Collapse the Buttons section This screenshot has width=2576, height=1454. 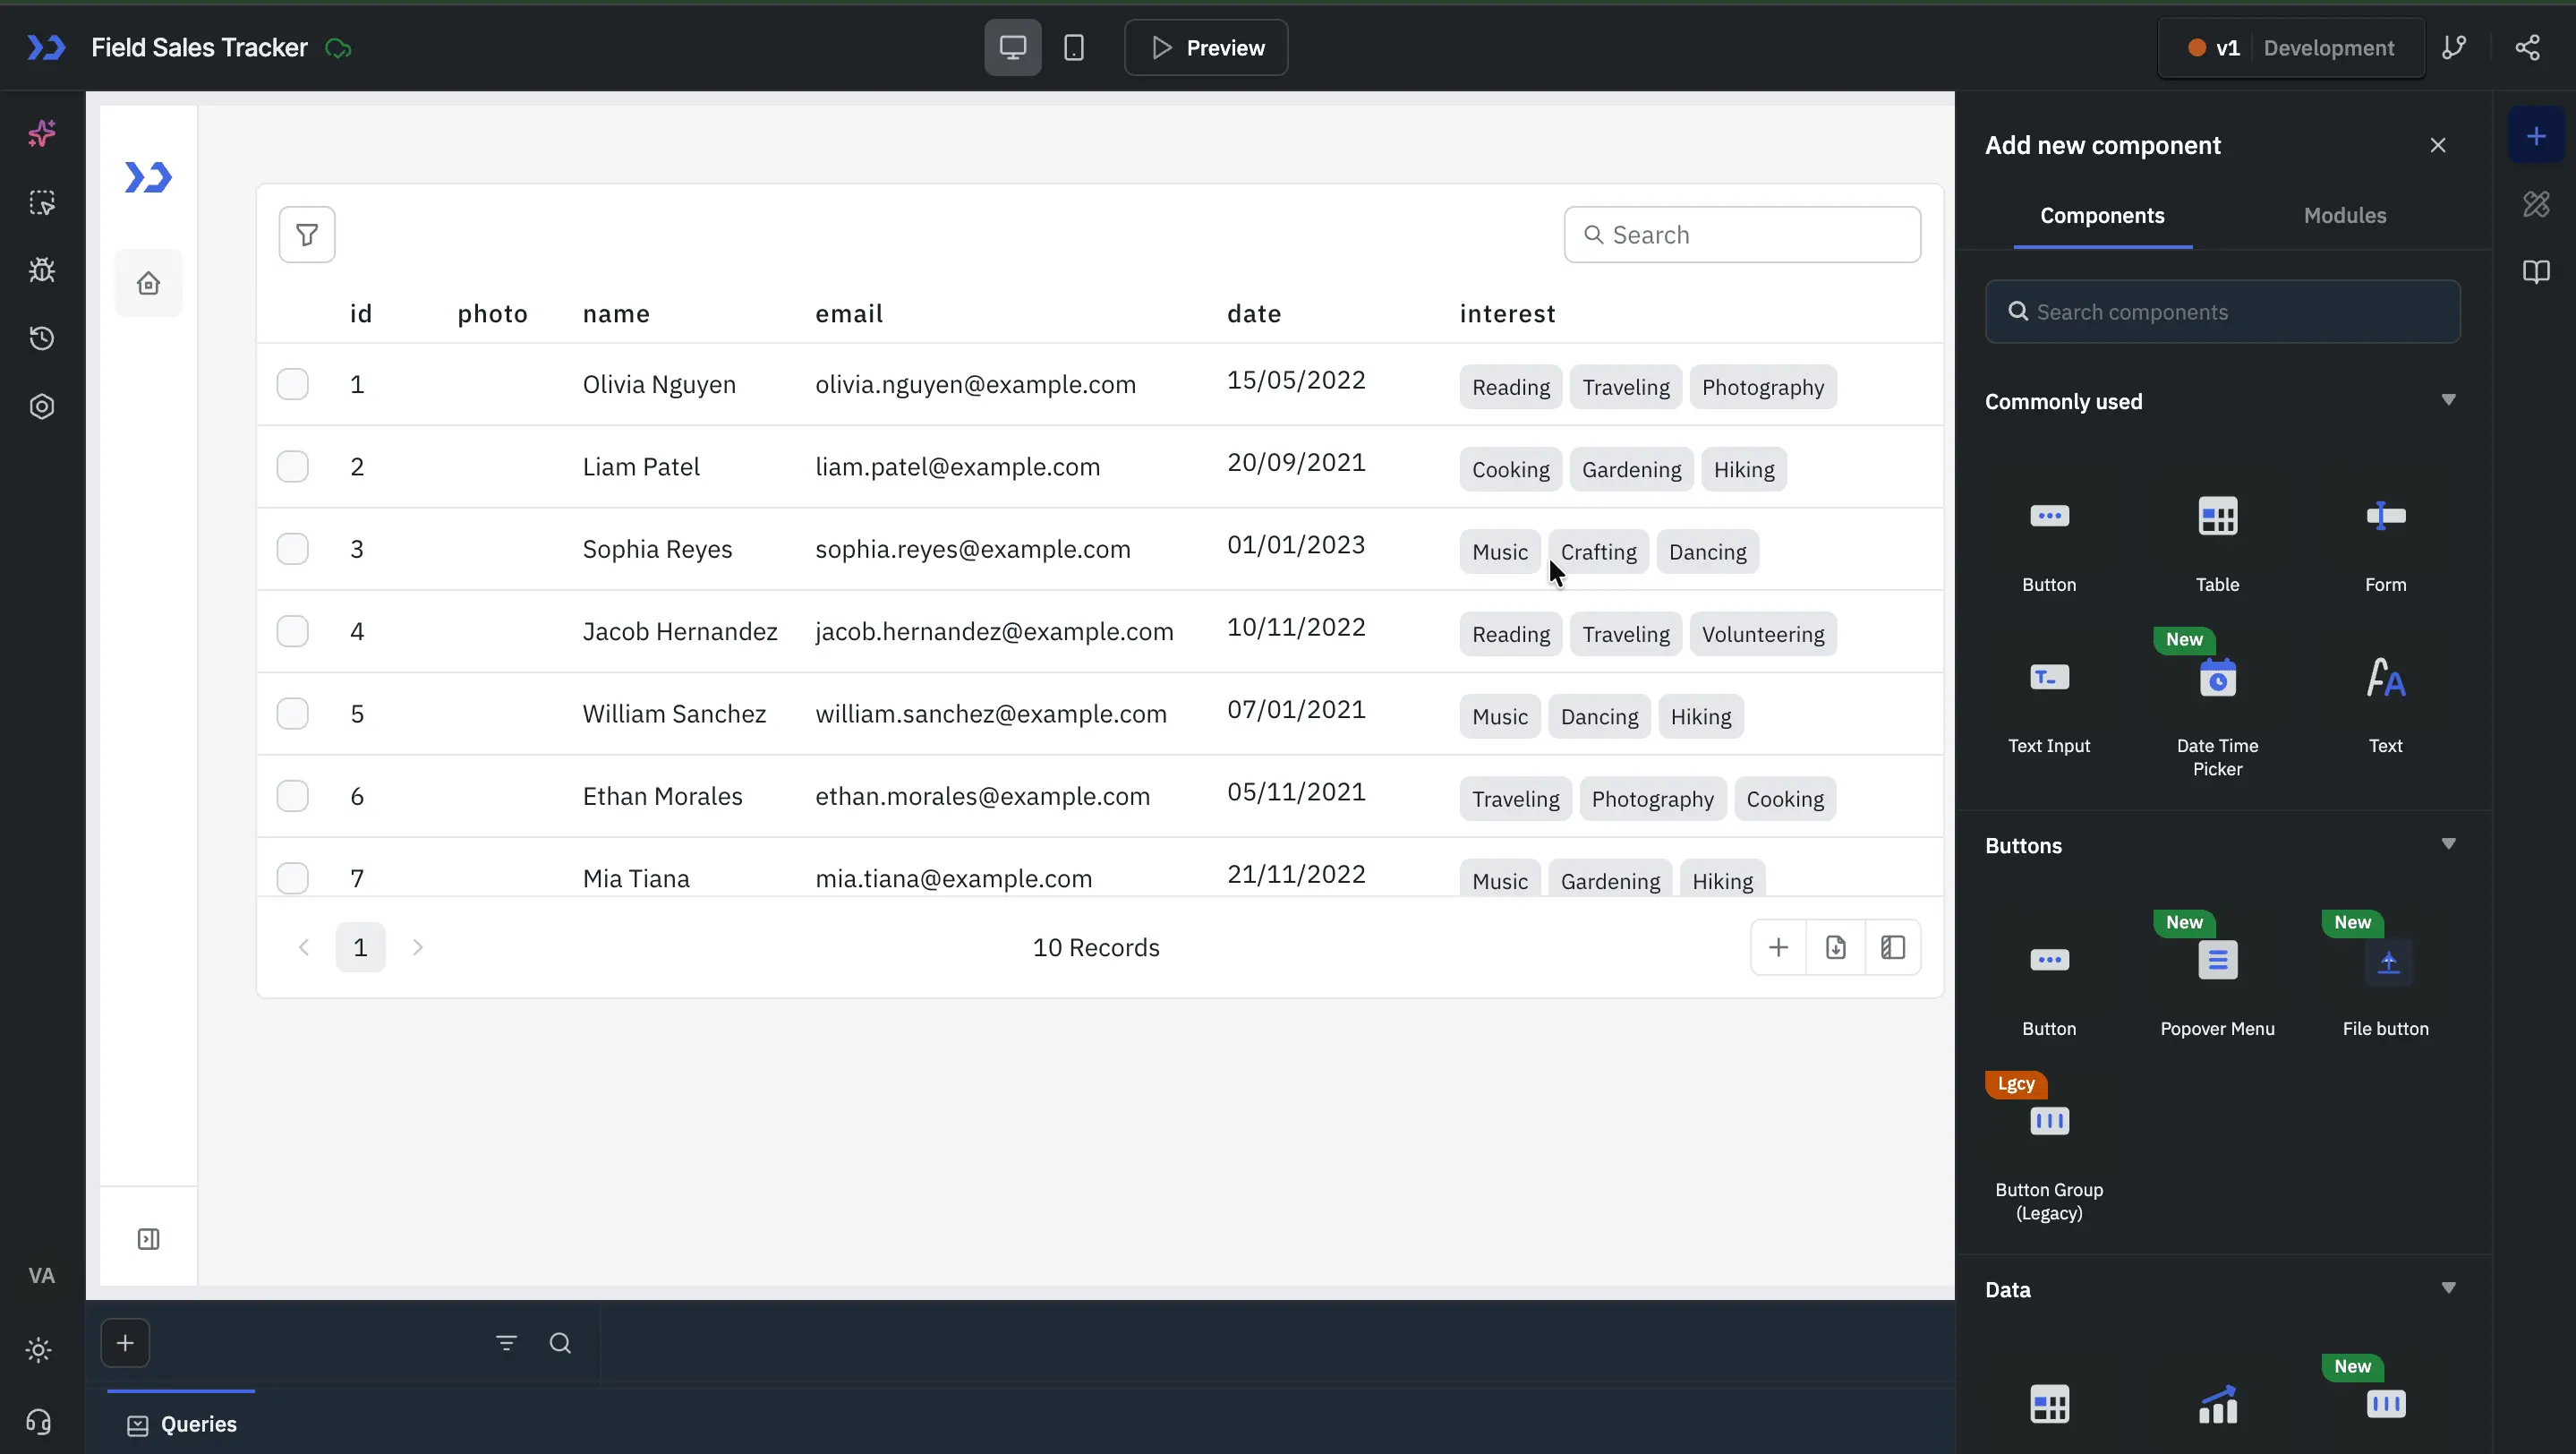(2448, 844)
